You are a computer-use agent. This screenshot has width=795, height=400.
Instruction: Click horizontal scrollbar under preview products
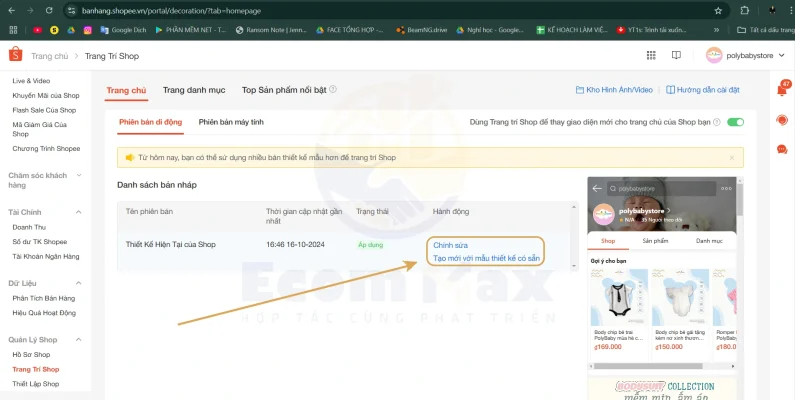[648, 366]
